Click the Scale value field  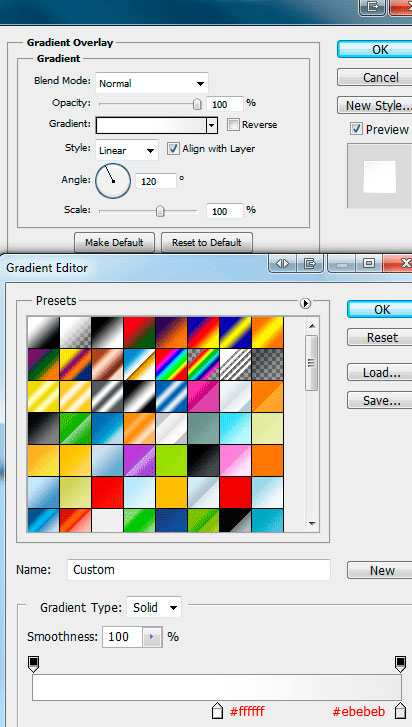tap(225, 211)
